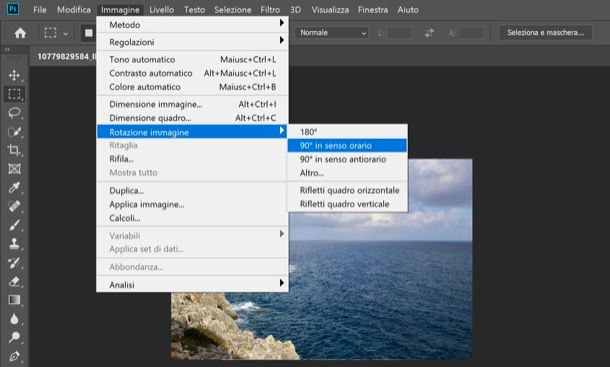Click the width L input field
The height and width of the screenshot is (367, 610).
click(399, 33)
